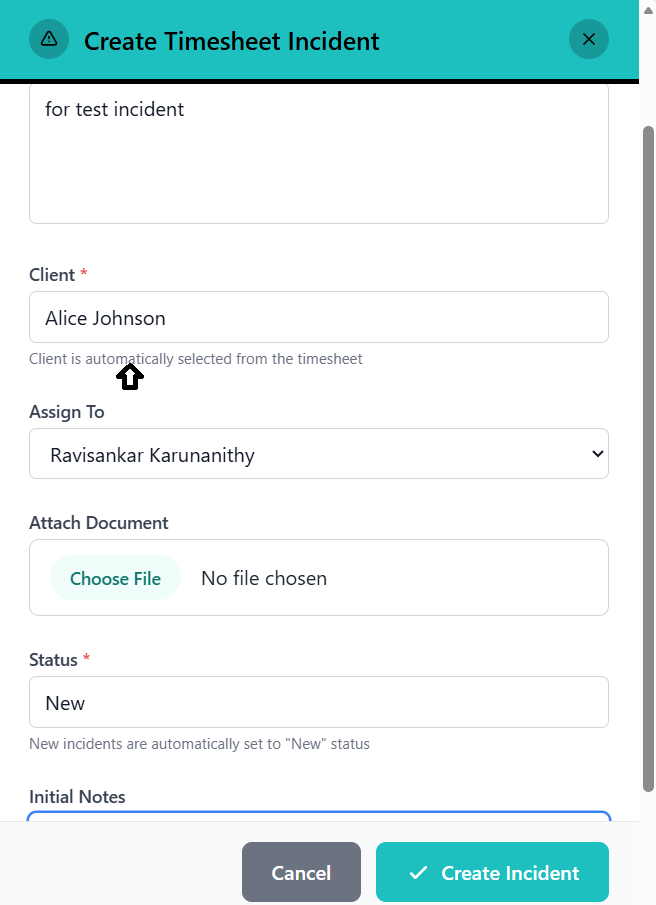The image size is (656, 905).
Task: Click the Cancel button
Action: pos(301,873)
